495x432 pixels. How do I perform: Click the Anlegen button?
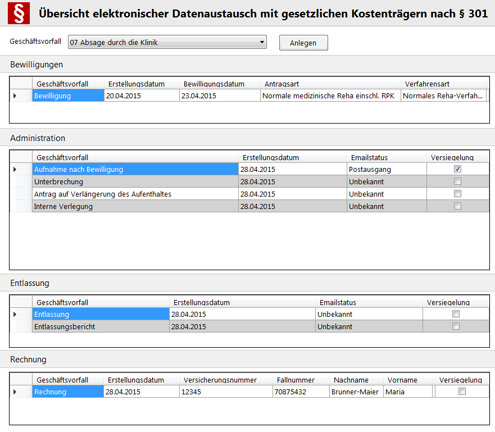(303, 43)
